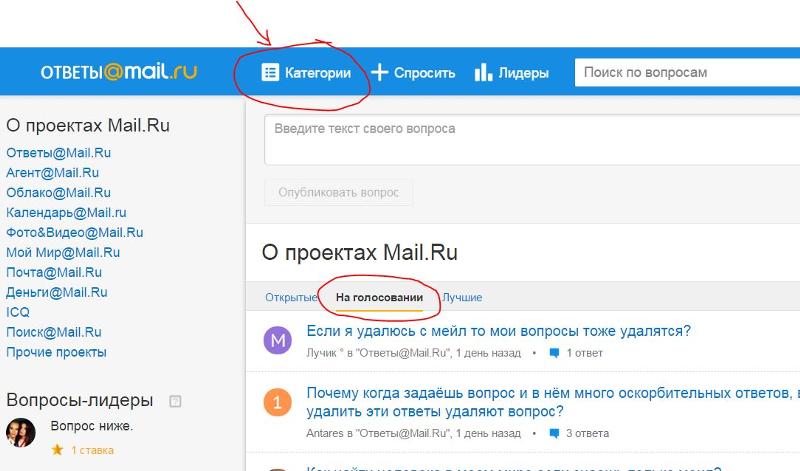Switch to the Открытые tab
The image size is (800, 471).
click(x=291, y=297)
